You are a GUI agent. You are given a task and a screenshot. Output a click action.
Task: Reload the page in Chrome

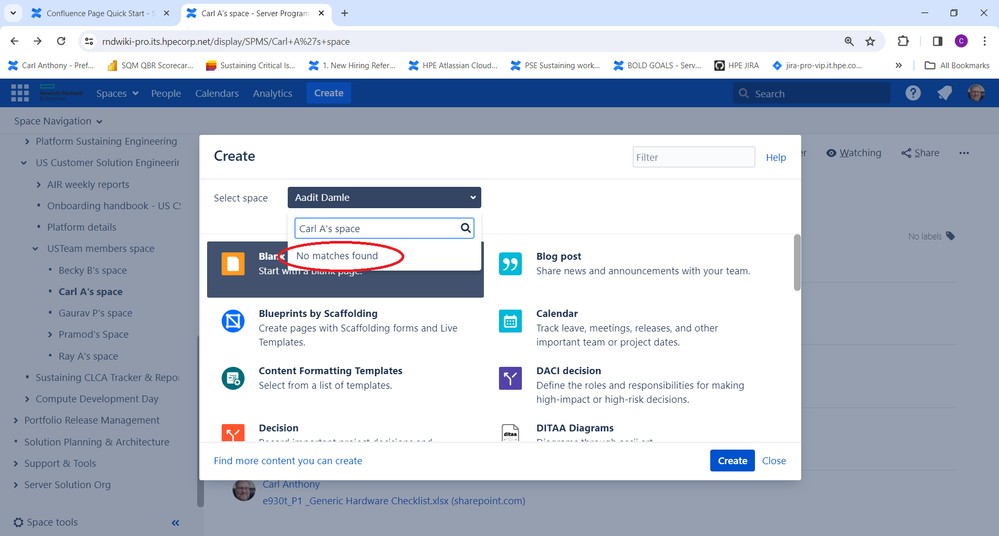(61, 41)
